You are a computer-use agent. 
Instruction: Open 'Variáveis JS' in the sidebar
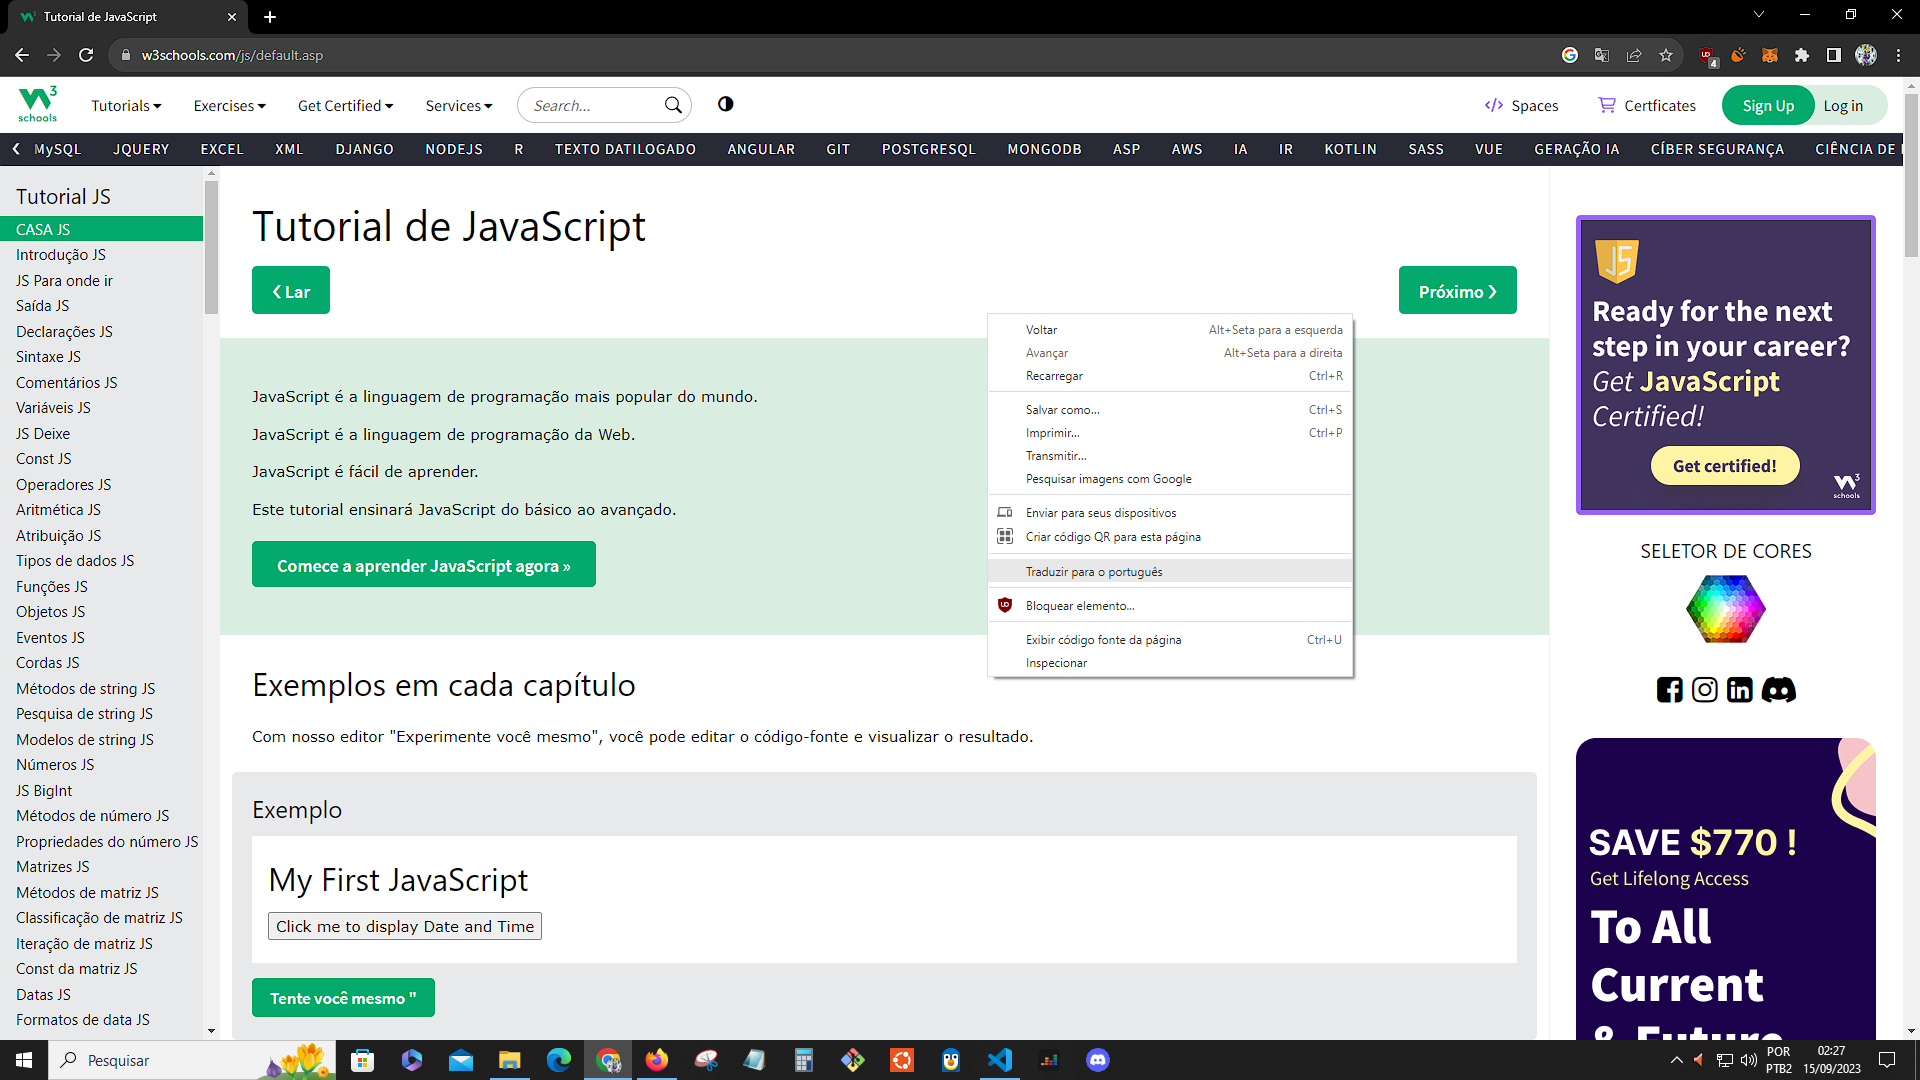click(x=53, y=408)
